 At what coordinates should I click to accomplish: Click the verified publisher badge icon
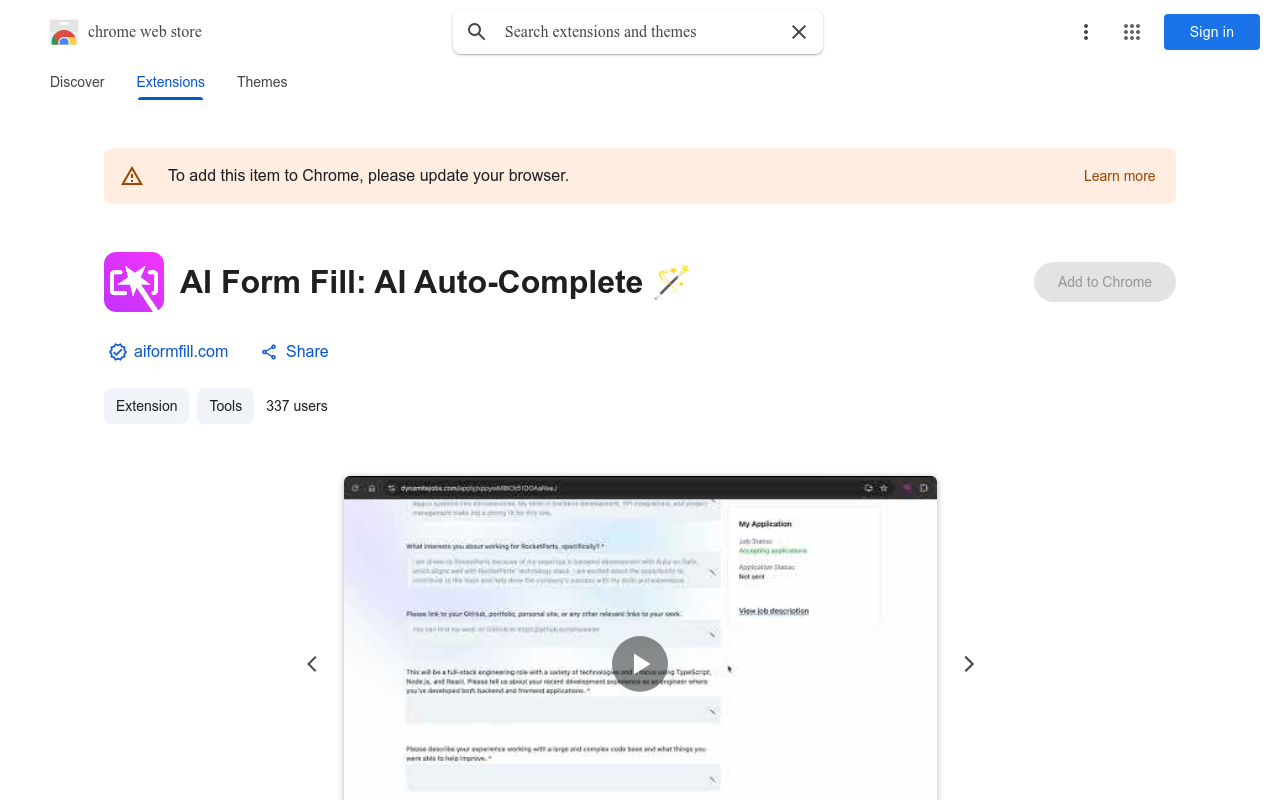pyautogui.click(x=118, y=352)
